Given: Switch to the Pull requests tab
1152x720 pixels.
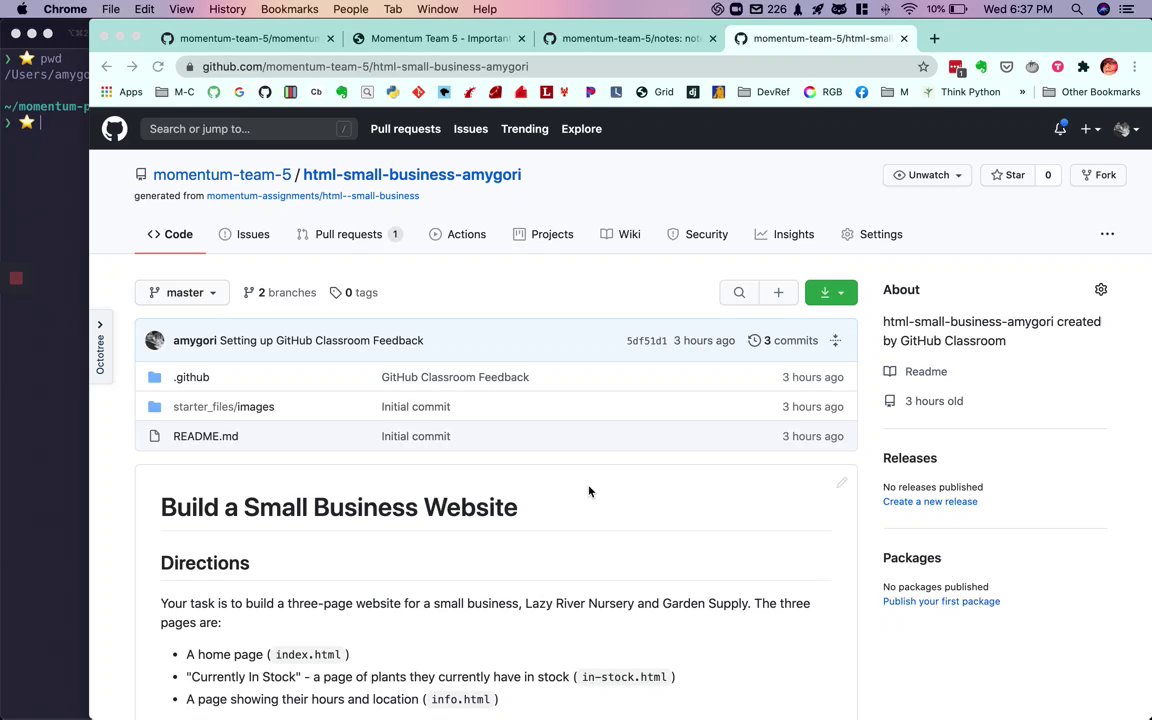Looking at the screenshot, I should coord(348,234).
